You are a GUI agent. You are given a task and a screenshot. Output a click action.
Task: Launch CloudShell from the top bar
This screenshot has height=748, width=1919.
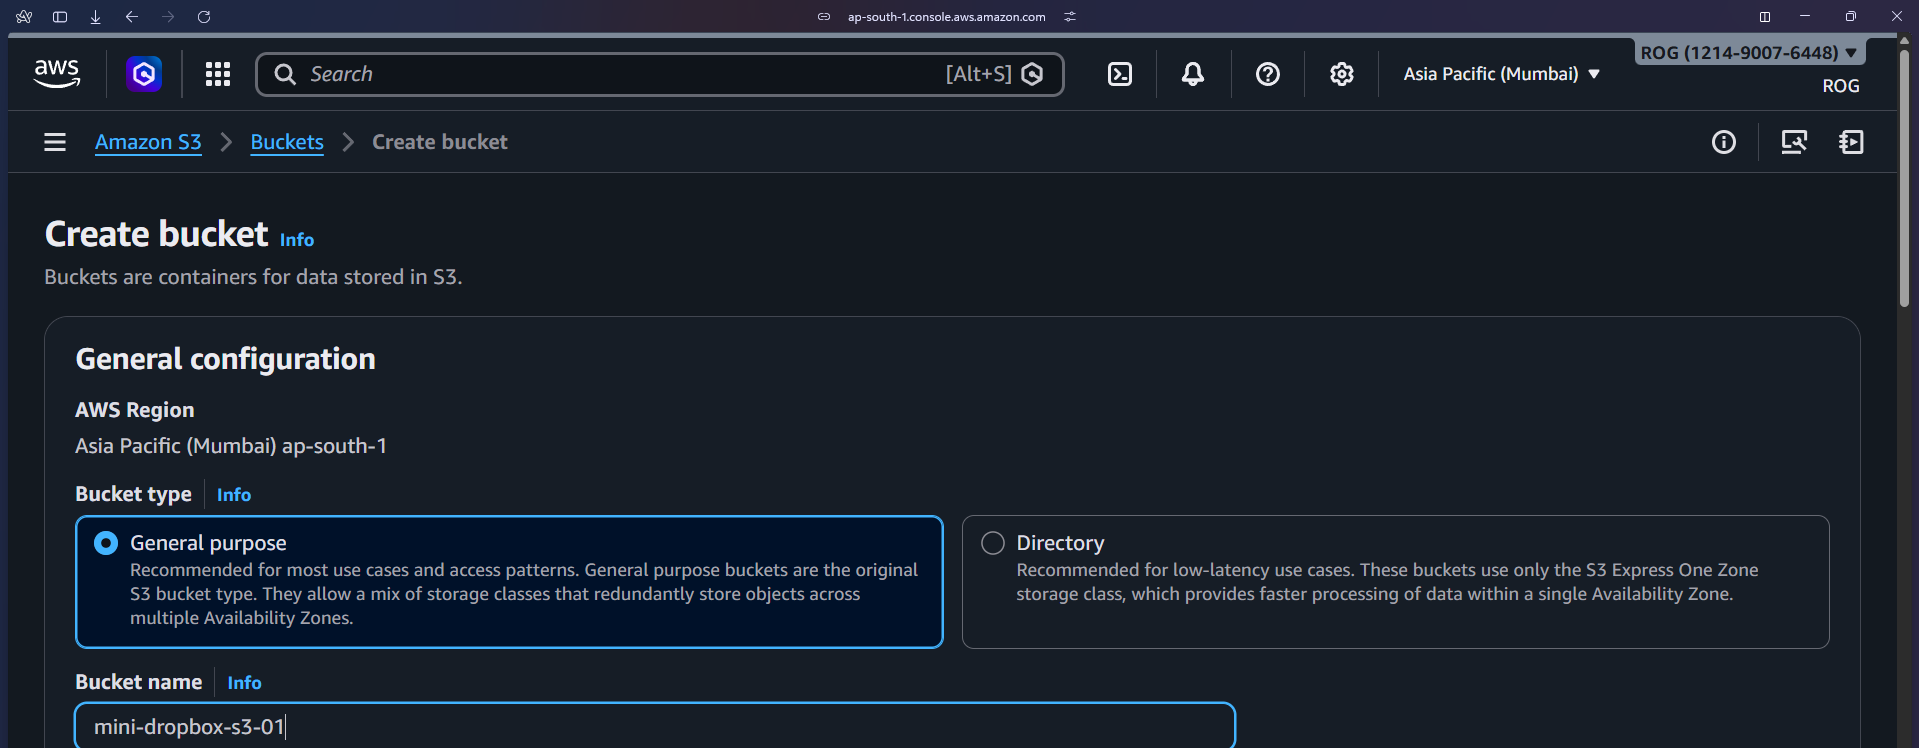[1120, 74]
